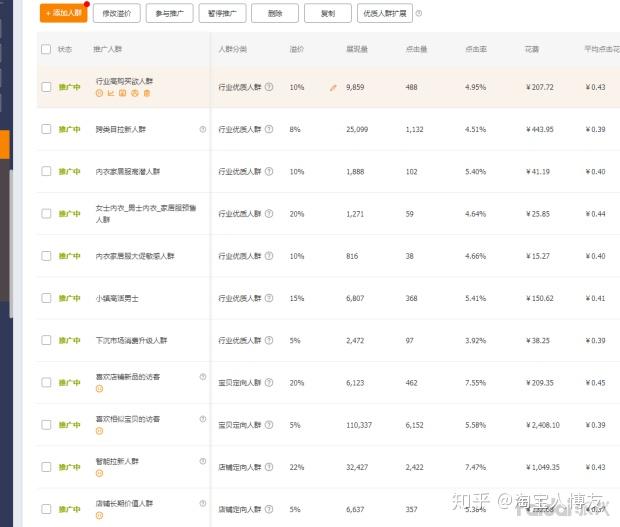Click the 110,337 impressions value
620x527 pixels.
coord(359,425)
